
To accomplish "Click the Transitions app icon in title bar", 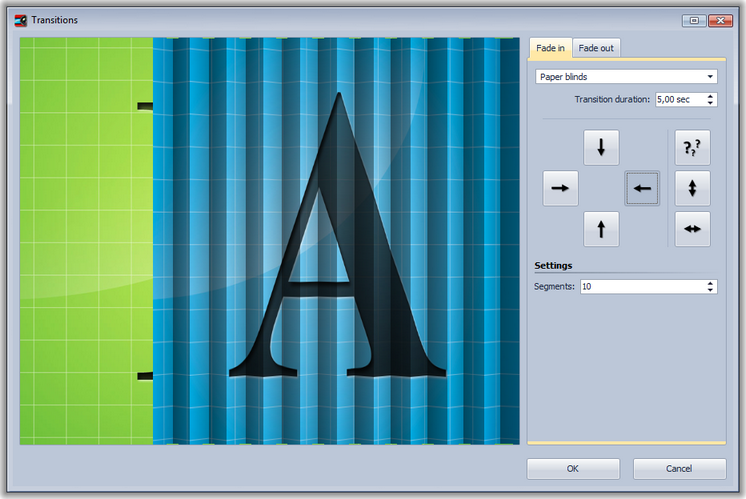I will point(20,20).
